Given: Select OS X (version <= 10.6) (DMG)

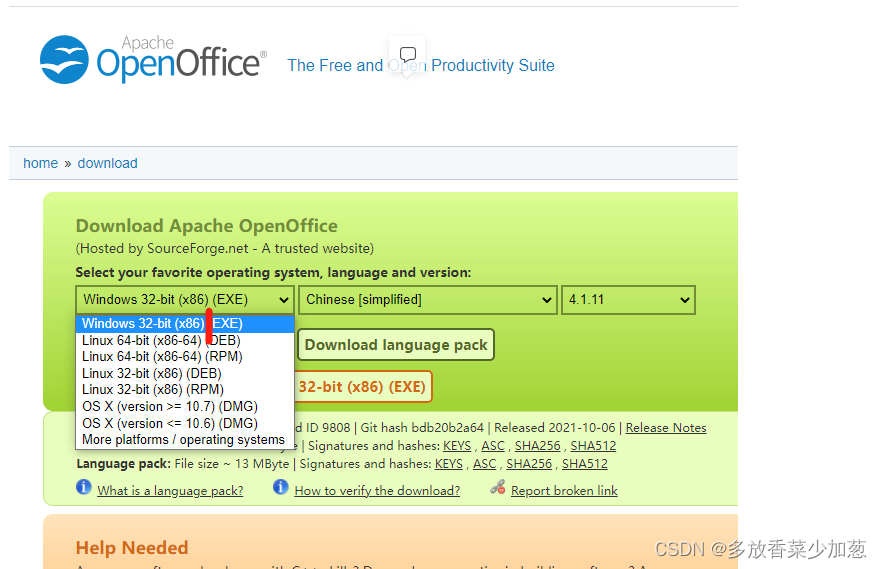Looking at the screenshot, I should tap(185, 423).
